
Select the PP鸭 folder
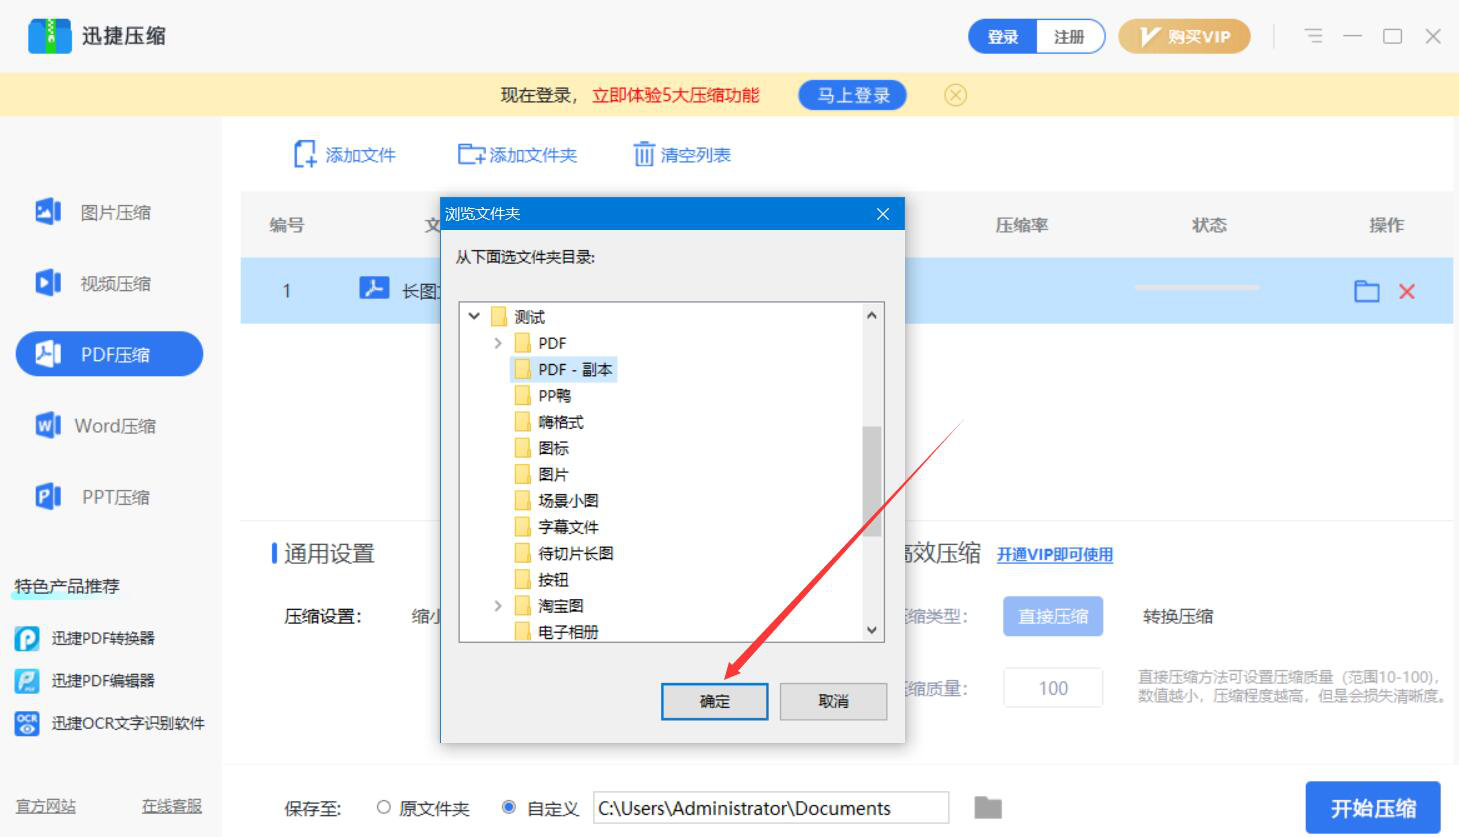[543, 395]
